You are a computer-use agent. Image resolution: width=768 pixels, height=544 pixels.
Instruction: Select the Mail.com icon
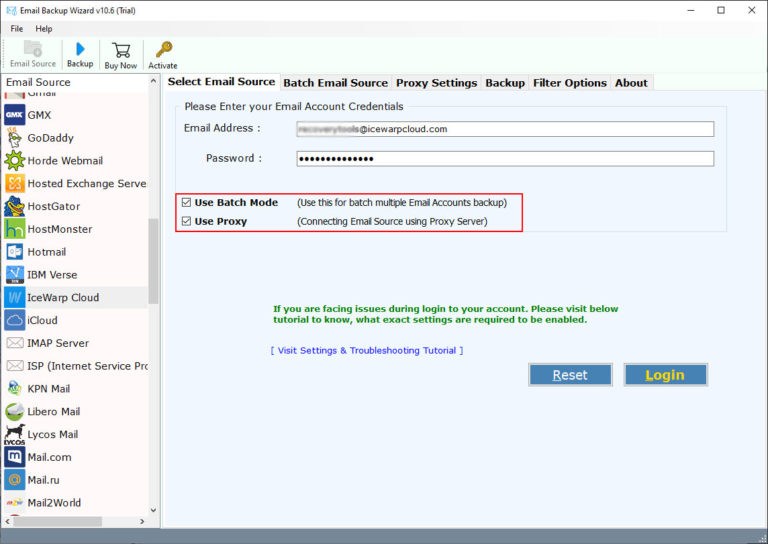15,457
